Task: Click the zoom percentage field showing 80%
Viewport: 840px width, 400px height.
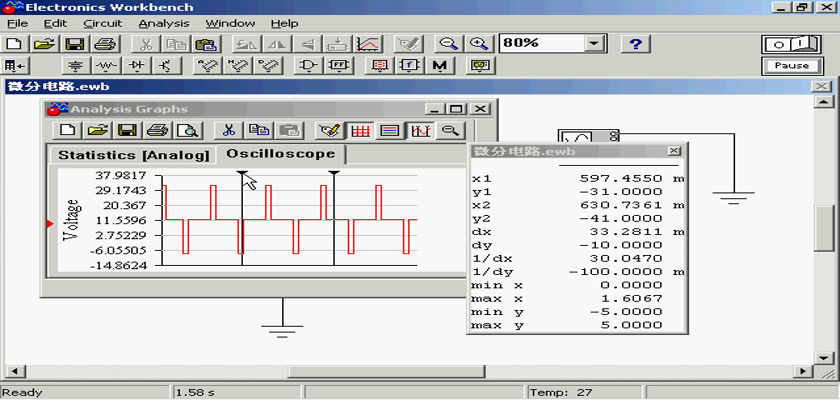Action: pyautogui.click(x=542, y=43)
